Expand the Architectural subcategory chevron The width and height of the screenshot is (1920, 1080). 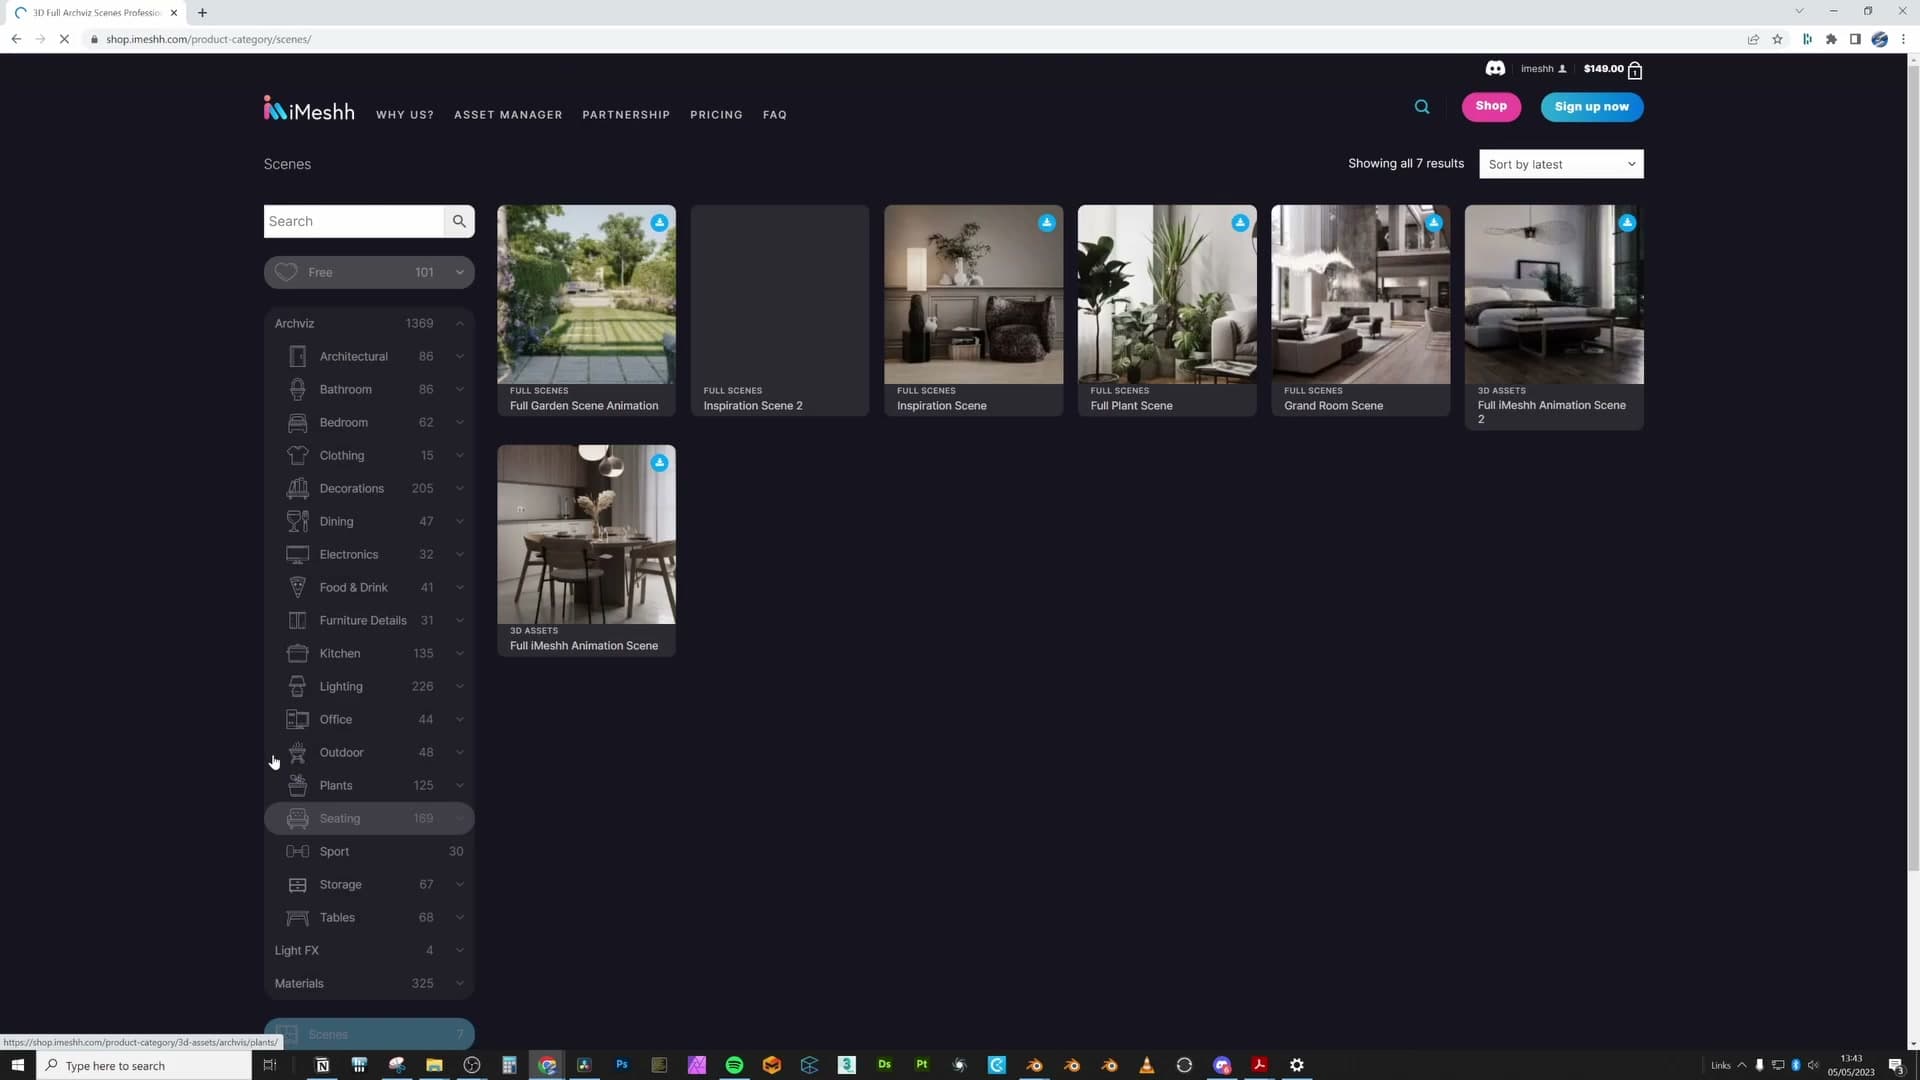[460, 356]
